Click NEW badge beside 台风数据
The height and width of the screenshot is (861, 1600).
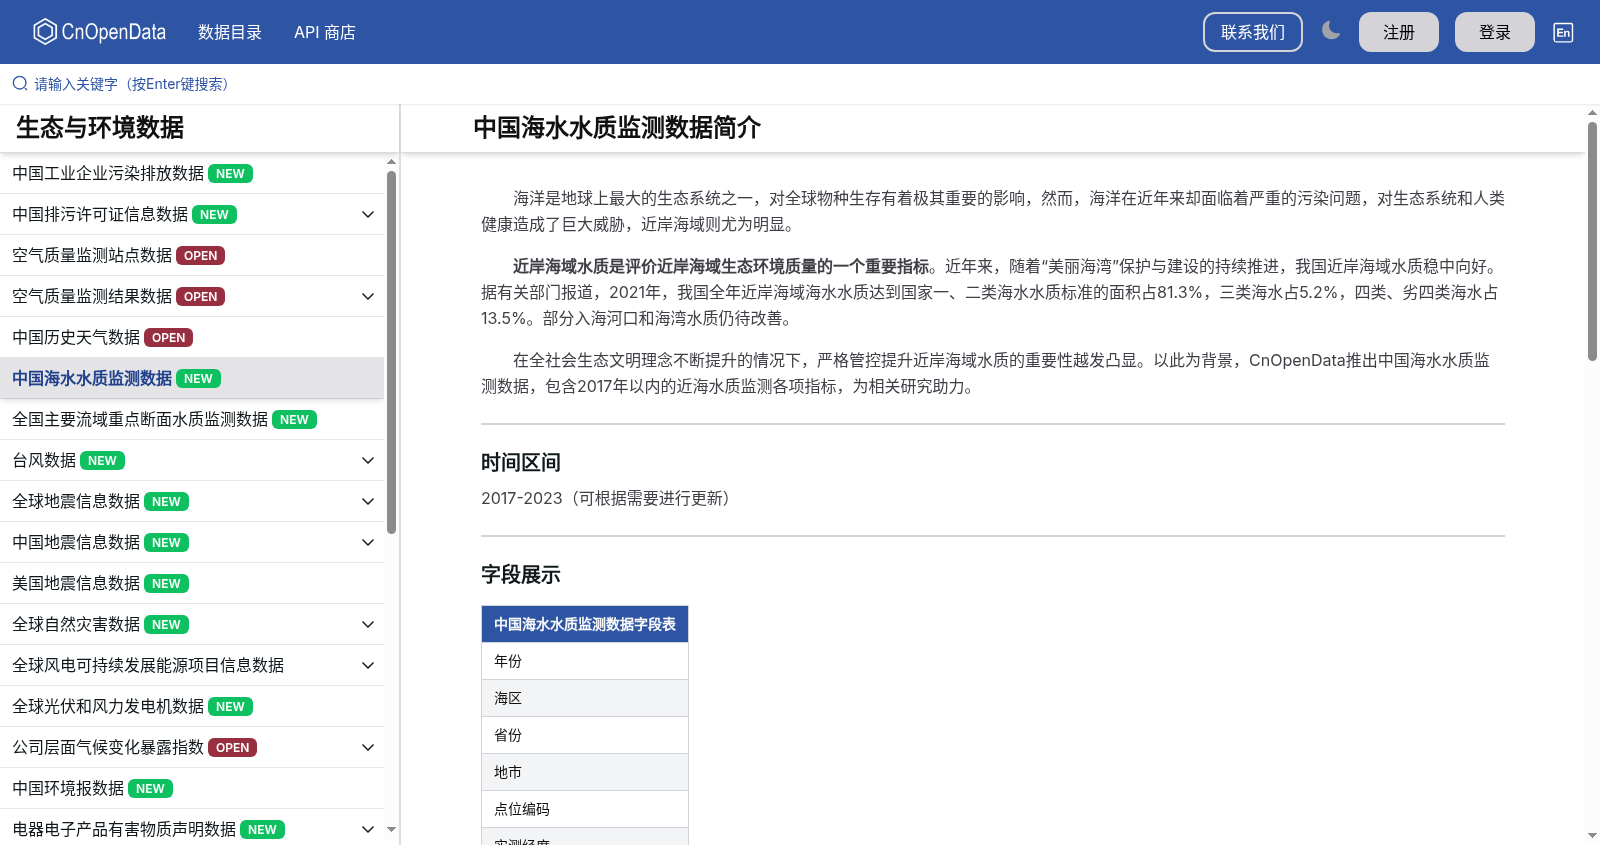pos(102,461)
